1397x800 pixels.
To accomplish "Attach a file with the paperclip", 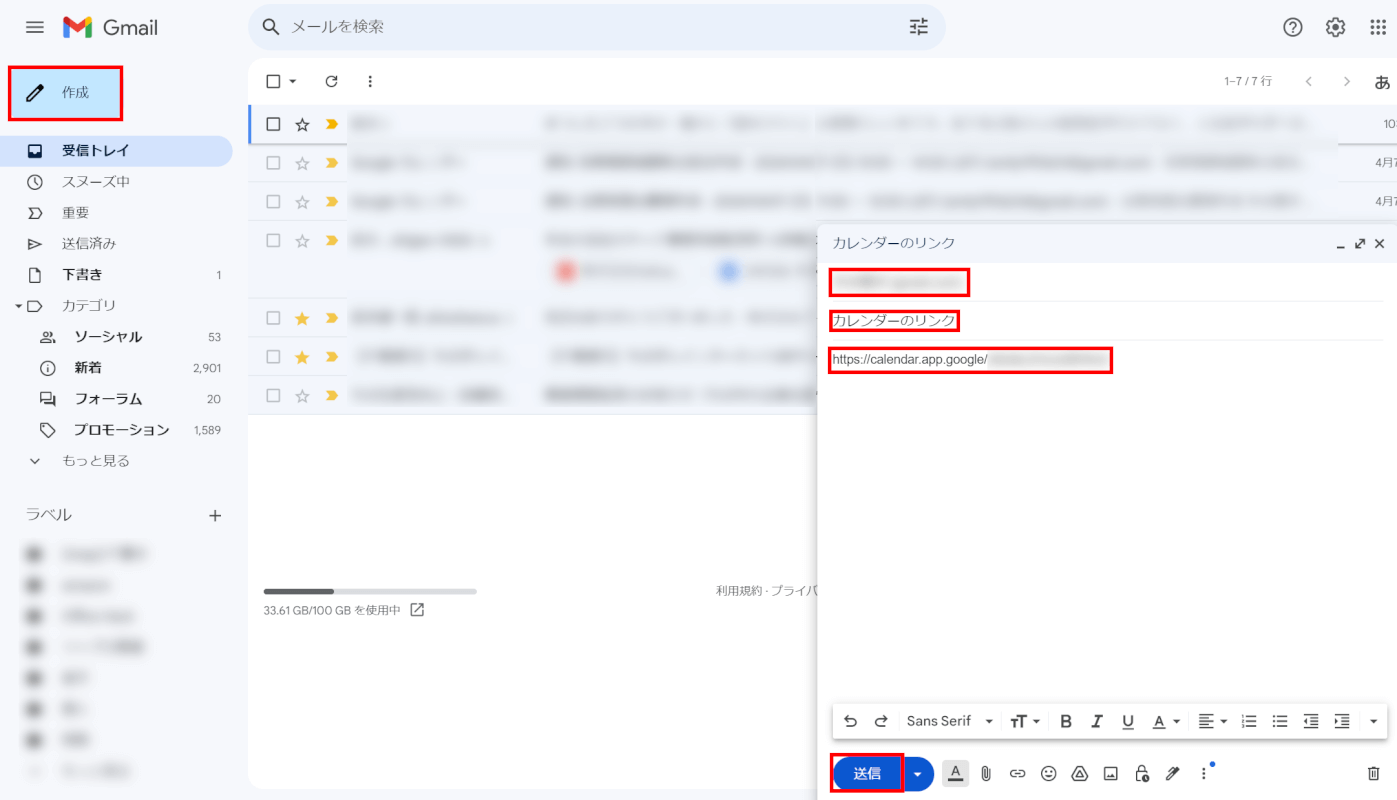I will (x=986, y=773).
